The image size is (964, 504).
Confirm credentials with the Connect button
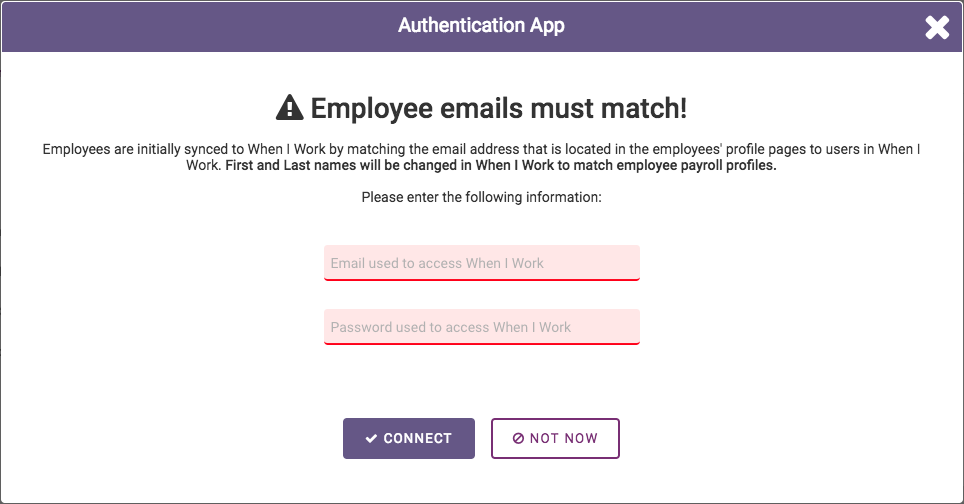tap(409, 438)
